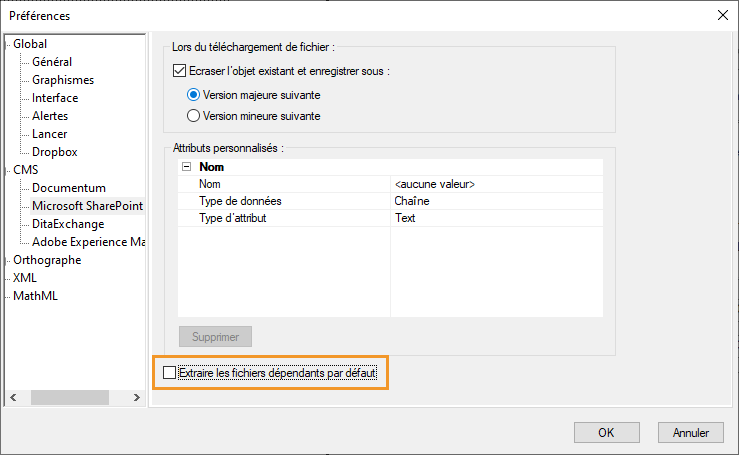739x455 pixels.
Task: Click the Nom value field
Action: tap(497, 185)
